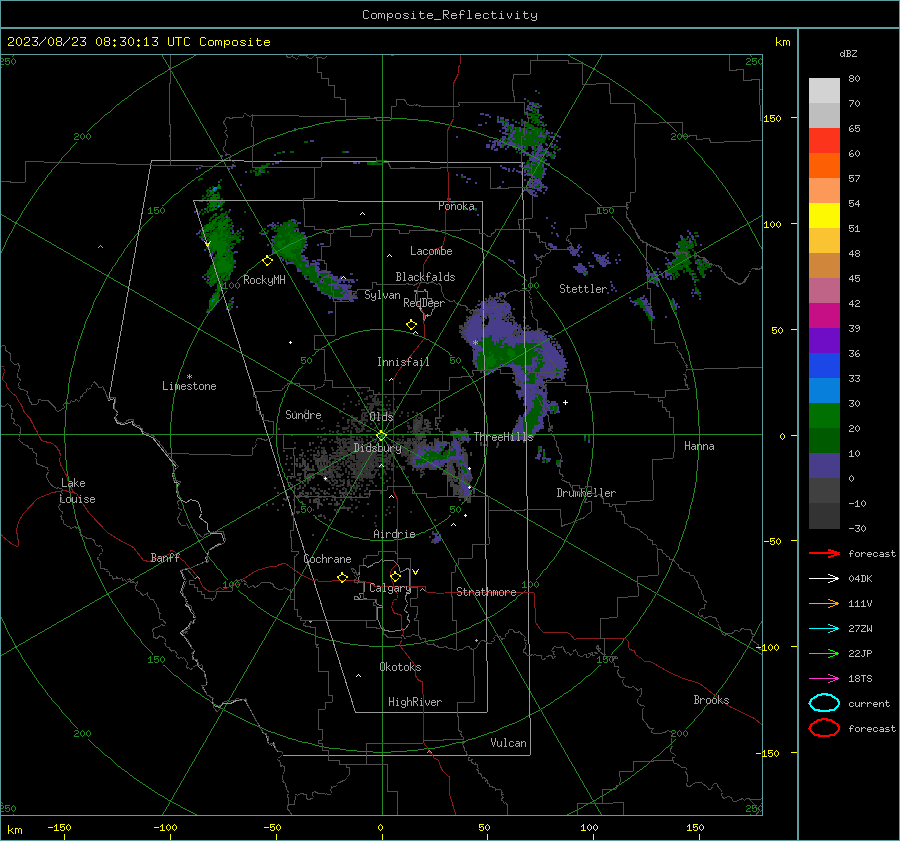Click the 42 dBZ pink color swatch
Screen dimensions: 900x841
click(824, 290)
